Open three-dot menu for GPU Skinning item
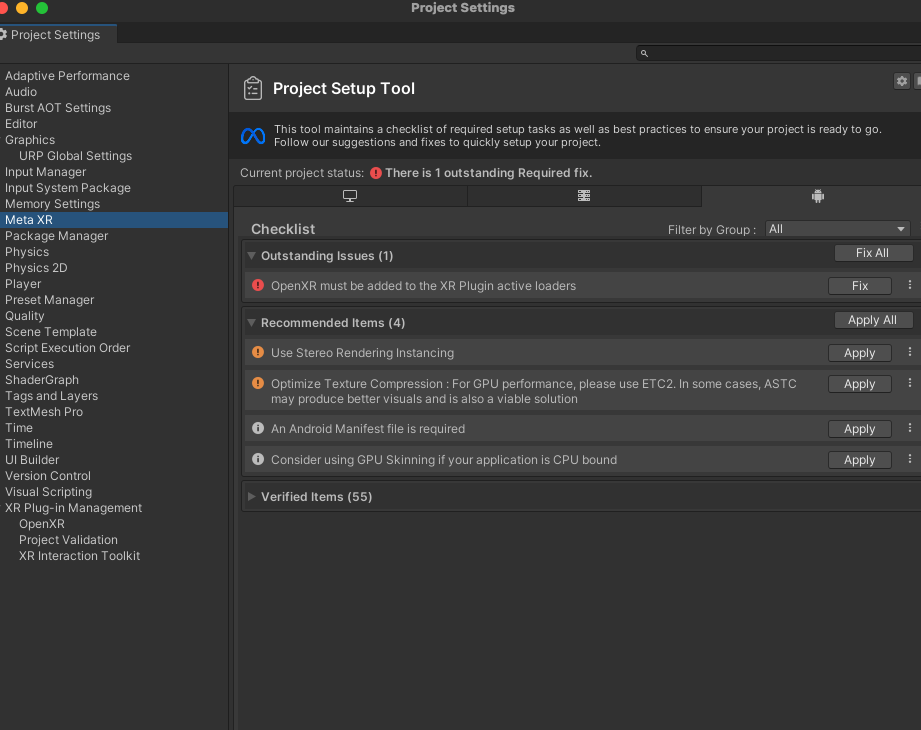Viewport: 921px width, 730px height. click(910, 460)
